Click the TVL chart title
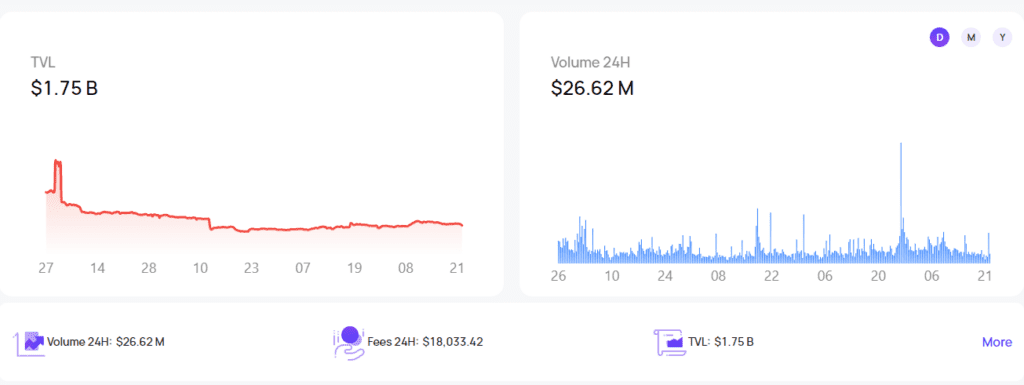Screen dimensions: 1024x385 (42, 63)
